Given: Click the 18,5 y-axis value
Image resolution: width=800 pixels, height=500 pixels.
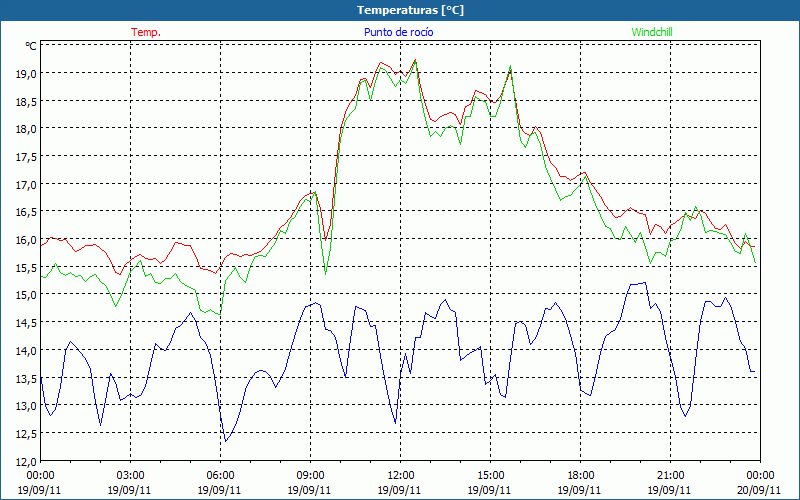Looking at the screenshot, I should click(27, 102).
